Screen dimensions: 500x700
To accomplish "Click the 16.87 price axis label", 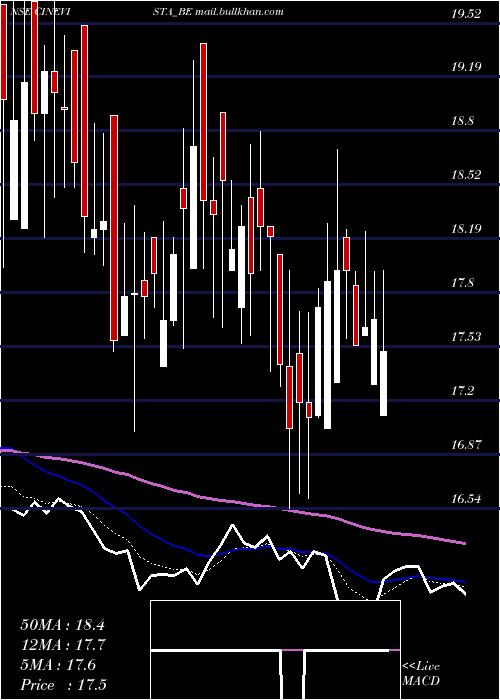I will coord(467,445).
